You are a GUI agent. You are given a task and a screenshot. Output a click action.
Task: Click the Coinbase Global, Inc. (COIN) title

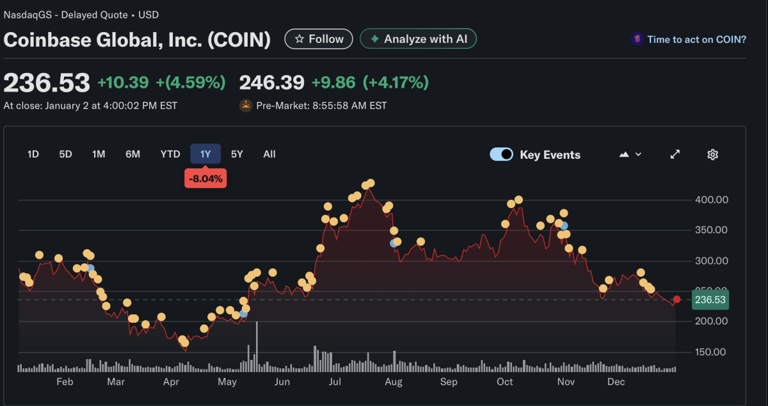(137, 40)
